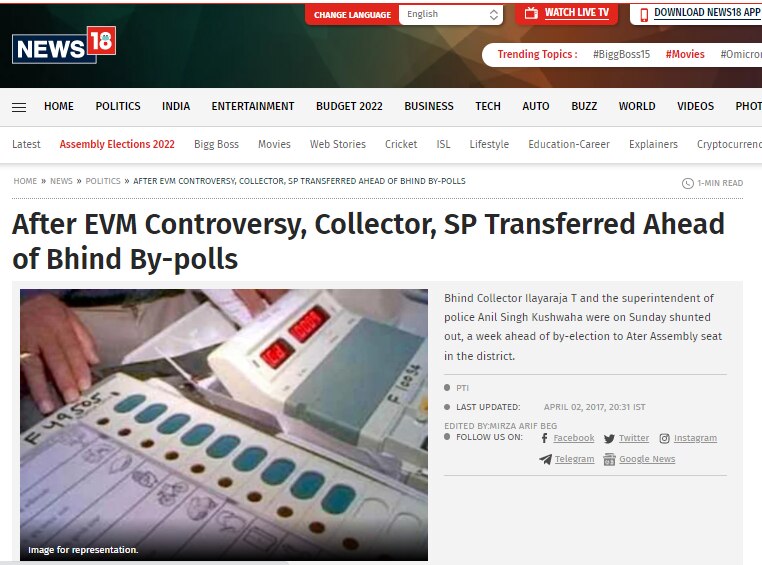Image resolution: width=762 pixels, height=565 pixels.
Task: Click the Change Language label
Action: tap(352, 15)
